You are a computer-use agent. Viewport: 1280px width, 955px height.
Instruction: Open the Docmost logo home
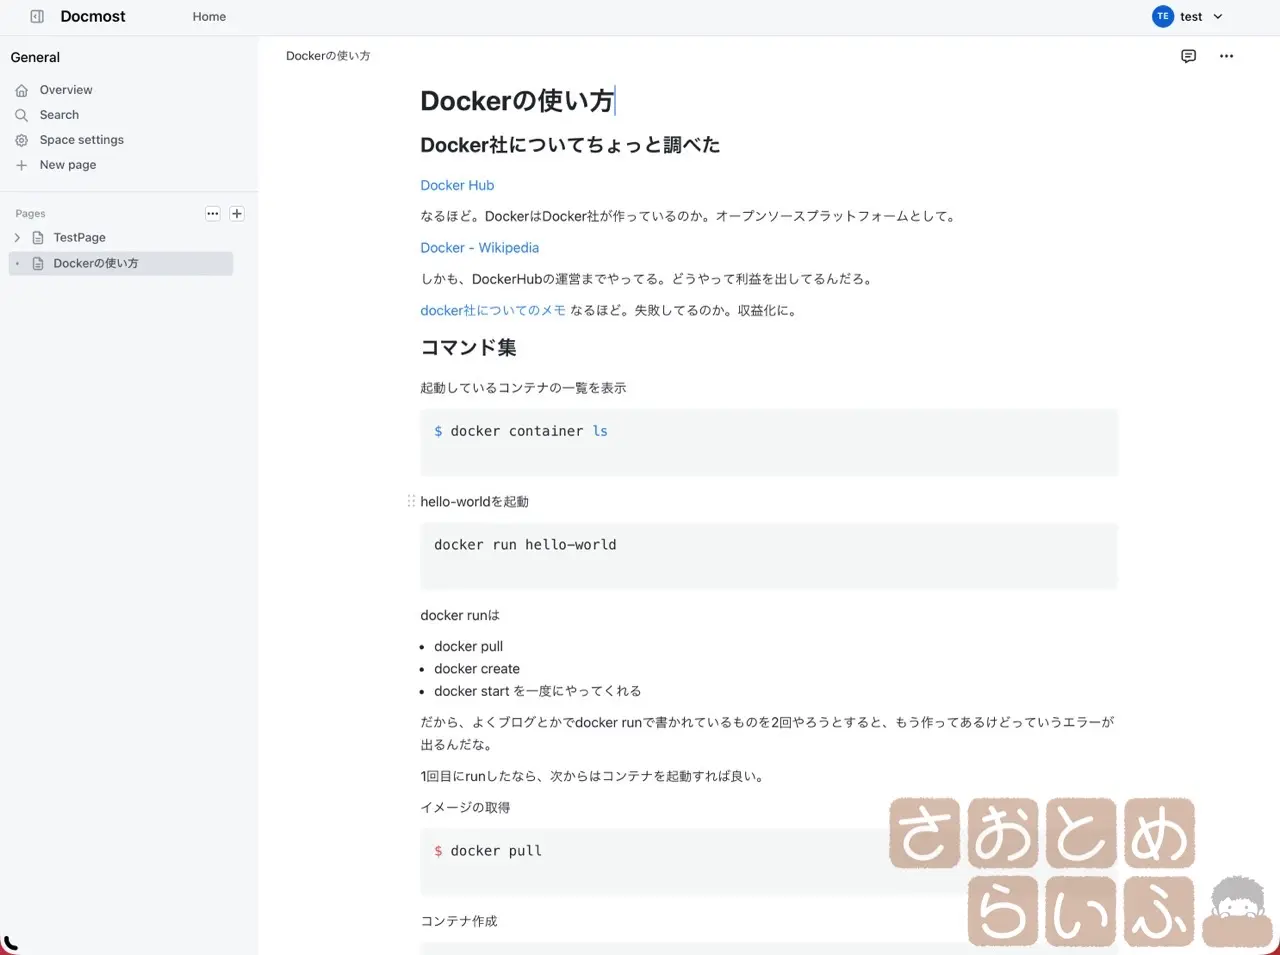coord(93,17)
